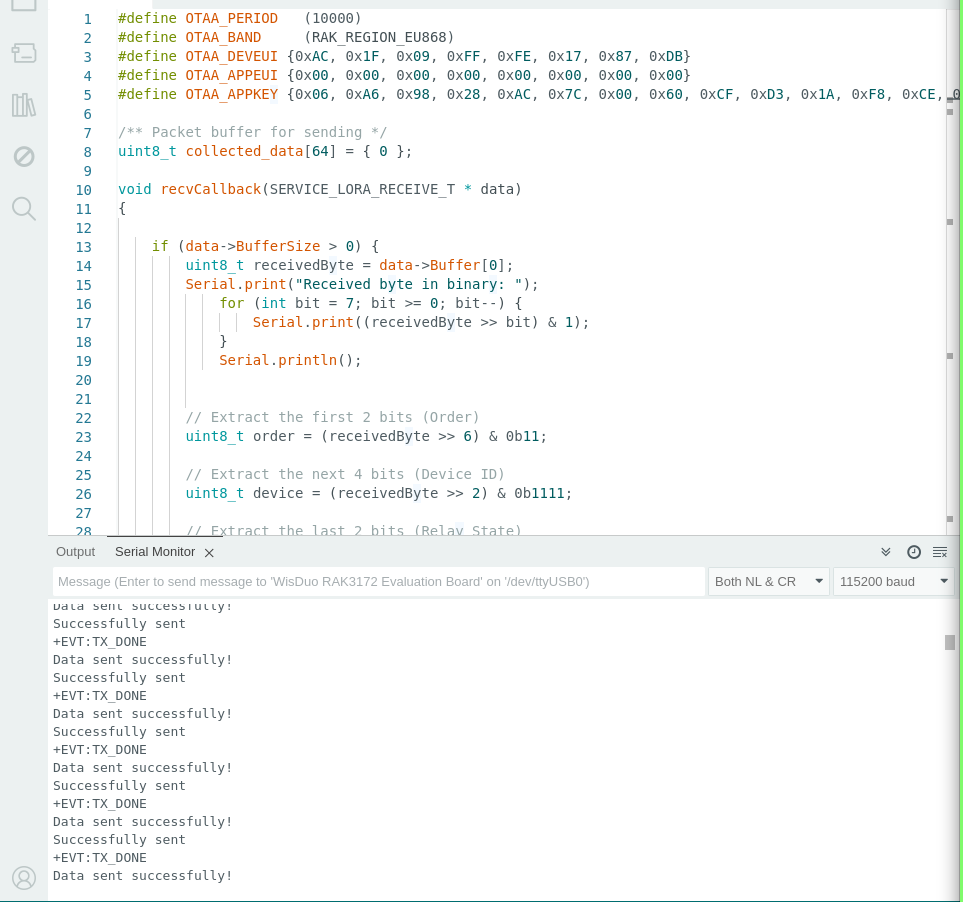Toggle autoscroll in Serial Monitor

click(885, 552)
